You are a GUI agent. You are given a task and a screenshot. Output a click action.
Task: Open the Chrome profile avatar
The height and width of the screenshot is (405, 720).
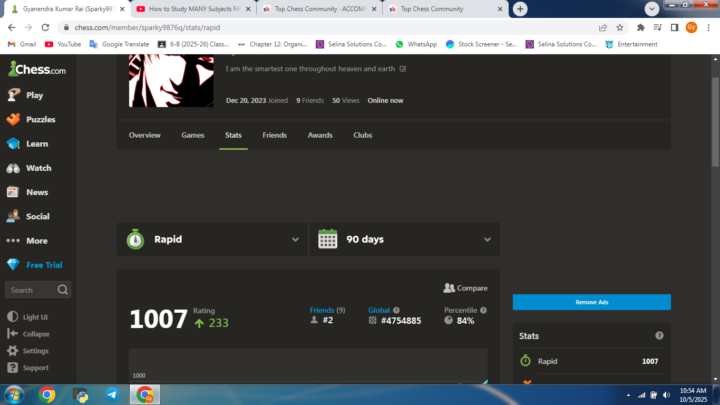[692, 28]
